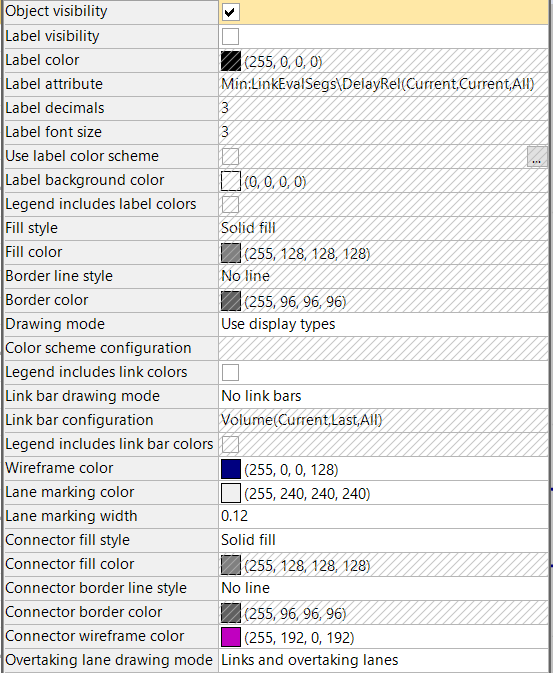
Task: Select the 'Label background color' row label
Action: [x=85, y=180]
